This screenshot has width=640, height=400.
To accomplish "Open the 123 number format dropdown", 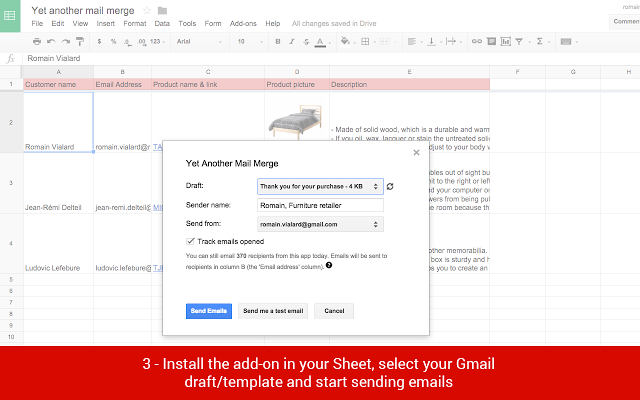I will pos(158,41).
